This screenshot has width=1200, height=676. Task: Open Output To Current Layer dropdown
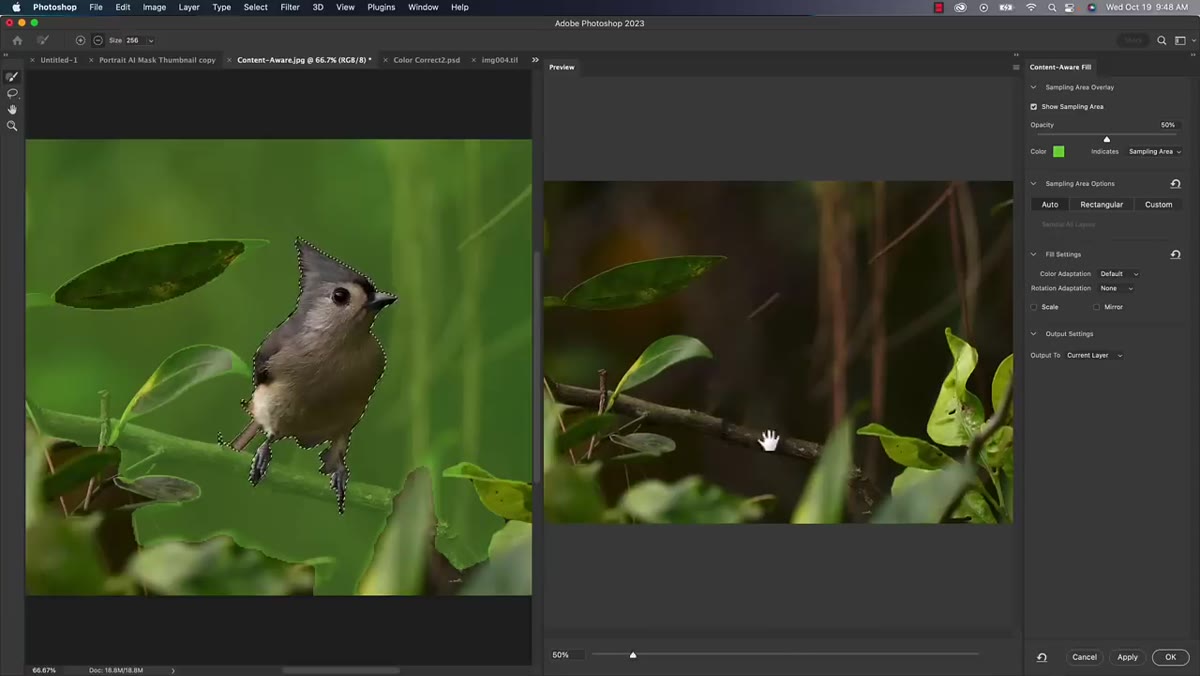tap(1094, 355)
